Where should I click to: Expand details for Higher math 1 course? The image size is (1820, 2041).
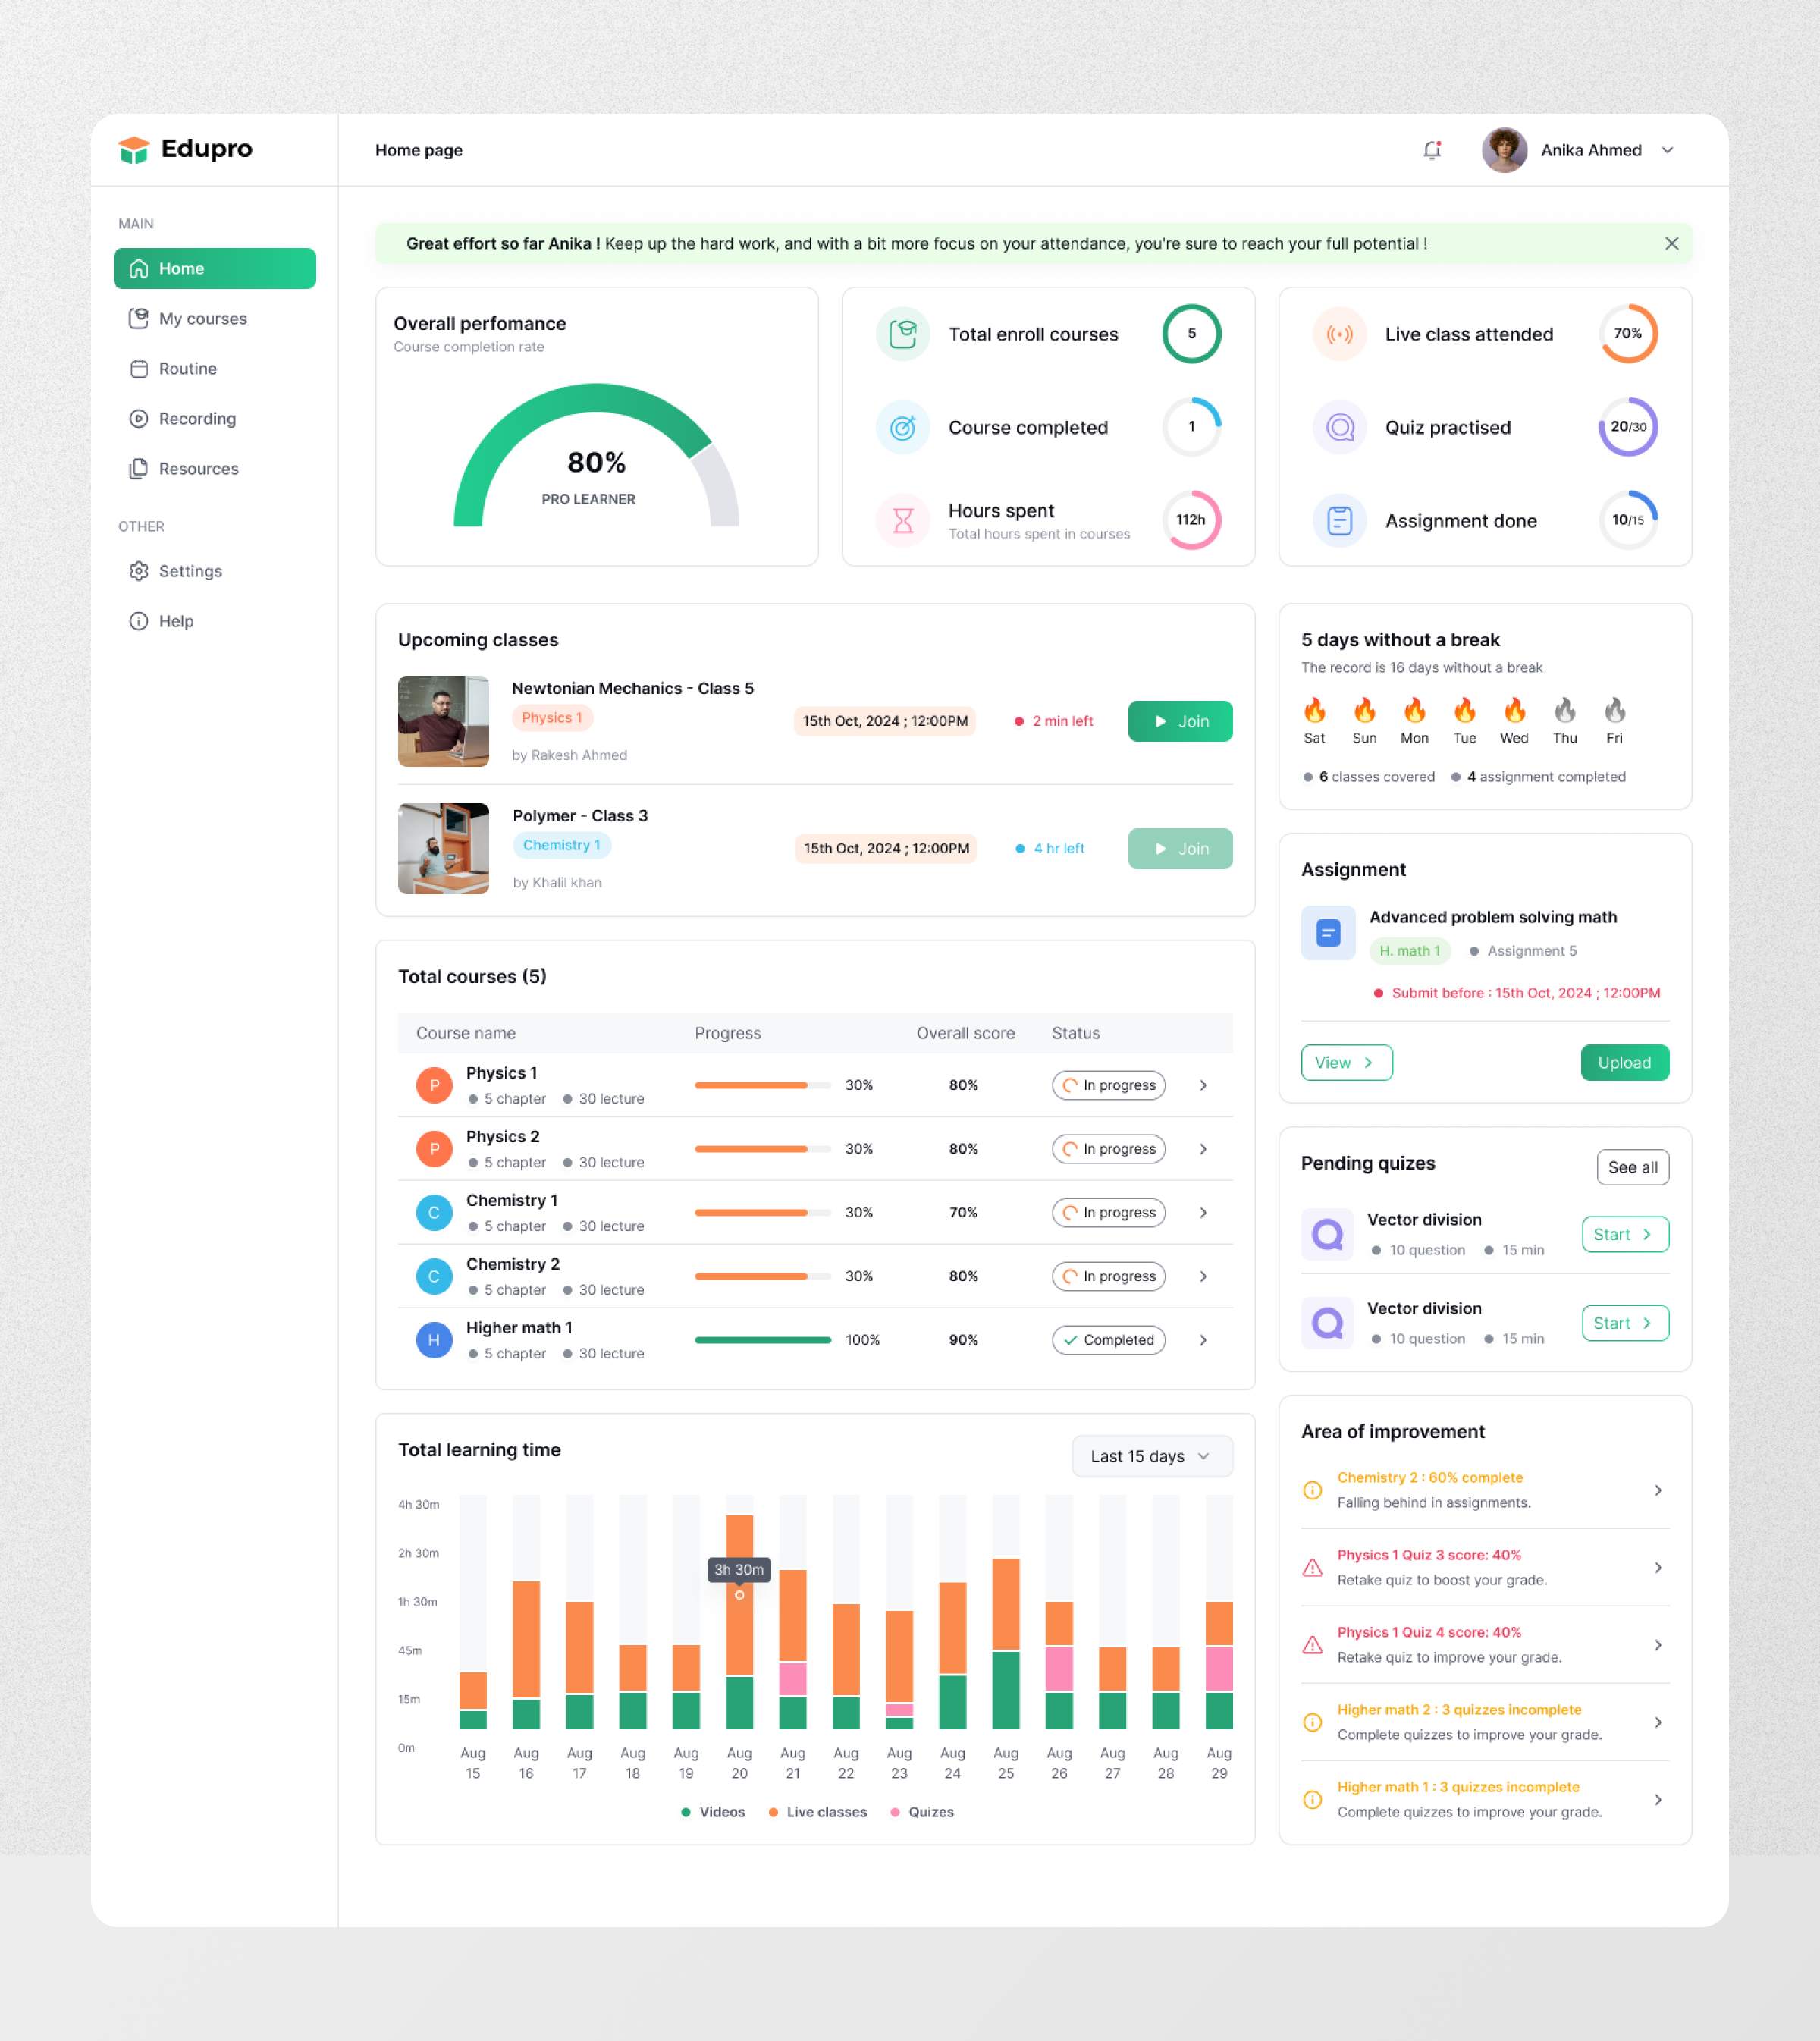[1203, 1340]
